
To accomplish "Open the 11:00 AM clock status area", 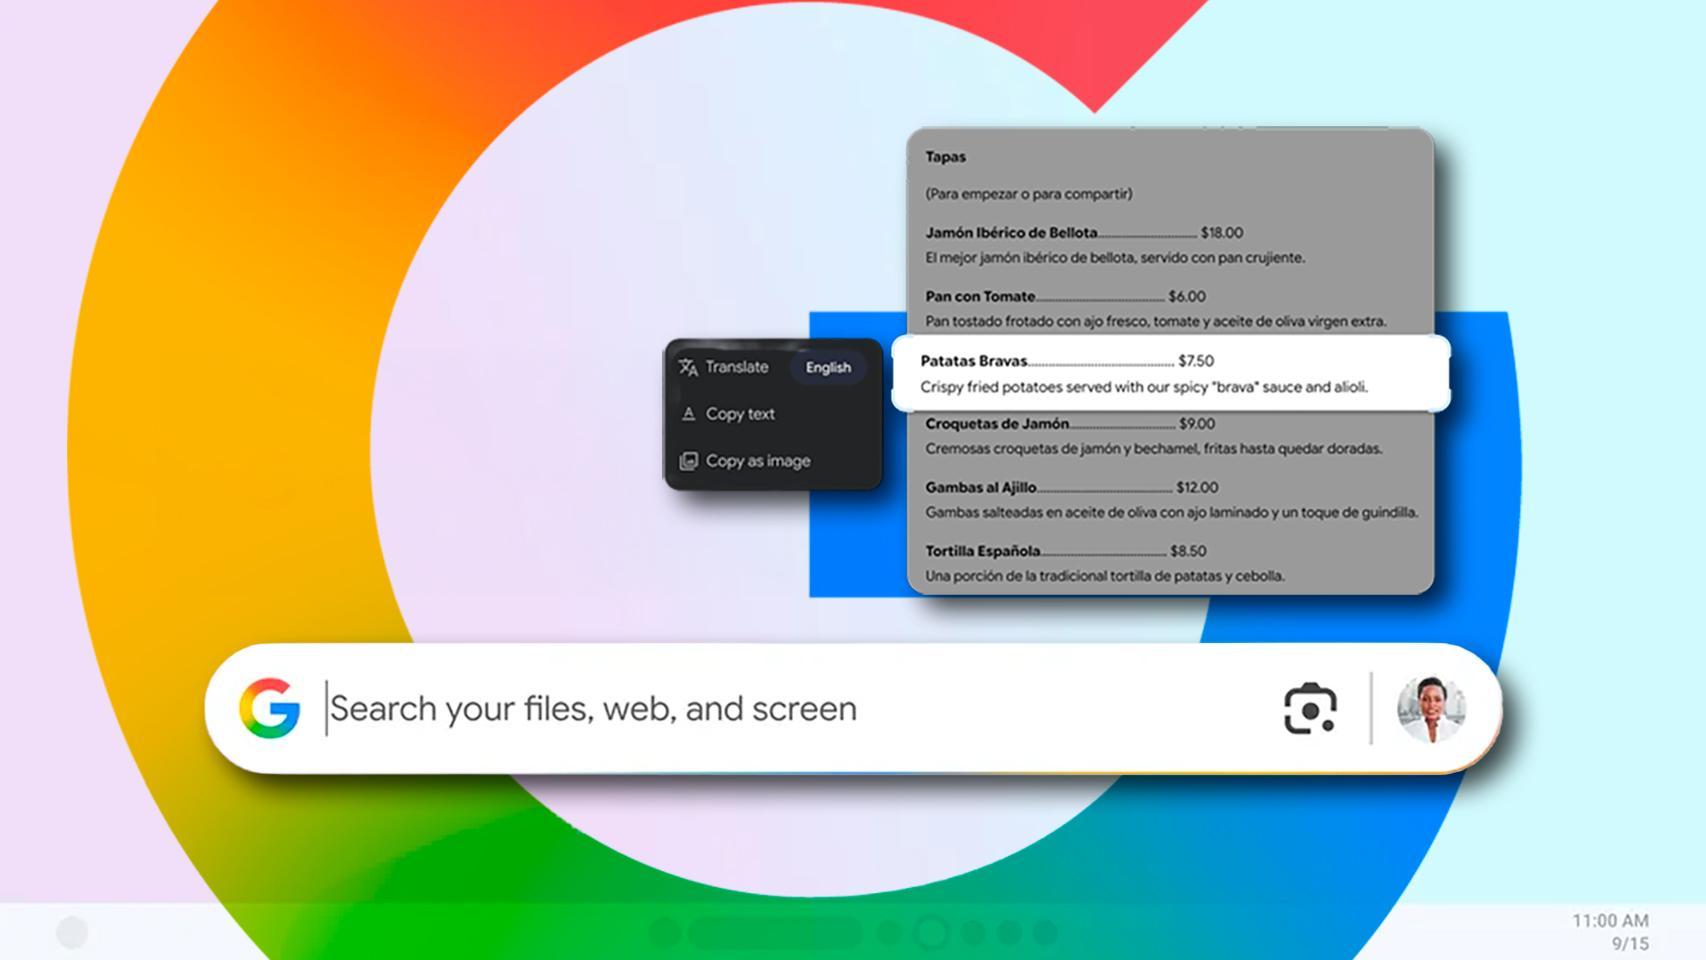I will 1609,931.
